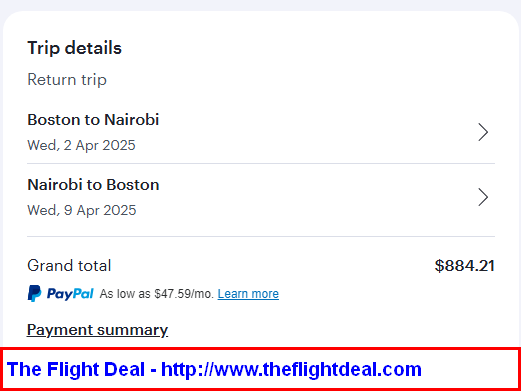
Task: Click the As low as $47.59/mo. text
Action: (x=157, y=294)
